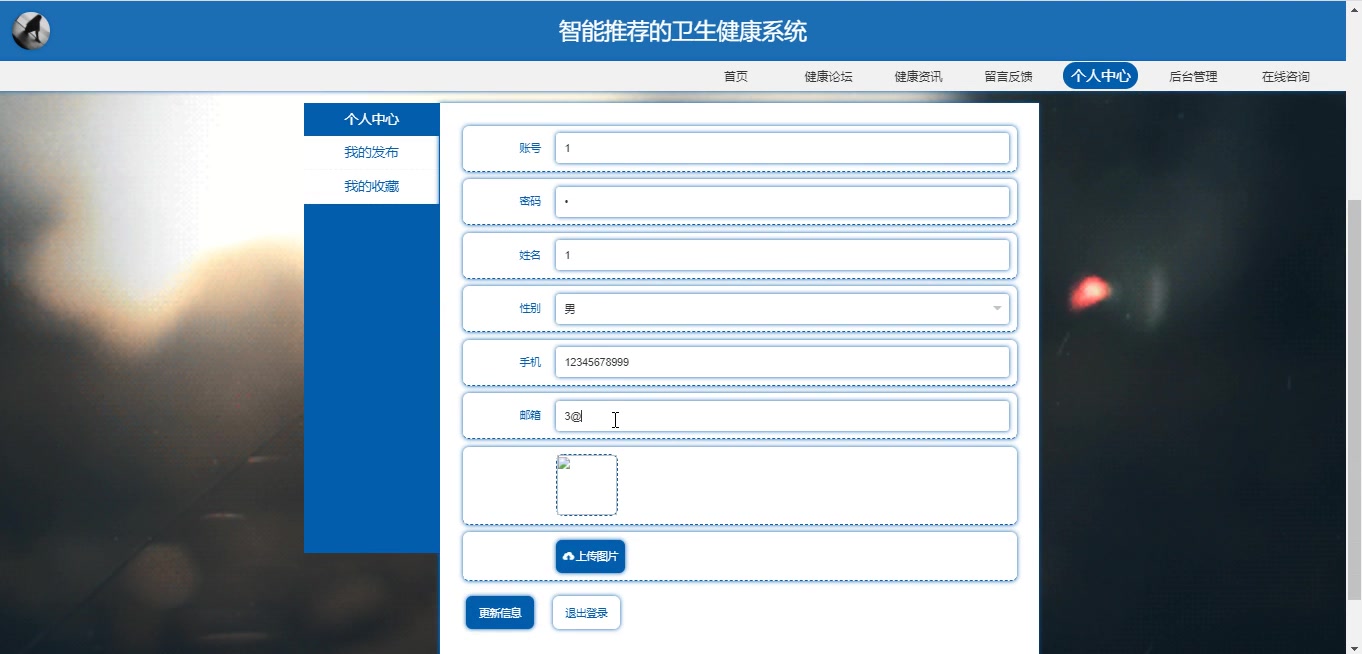
Task: Focus the 邮箱 input field
Action: [x=782, y=416]
